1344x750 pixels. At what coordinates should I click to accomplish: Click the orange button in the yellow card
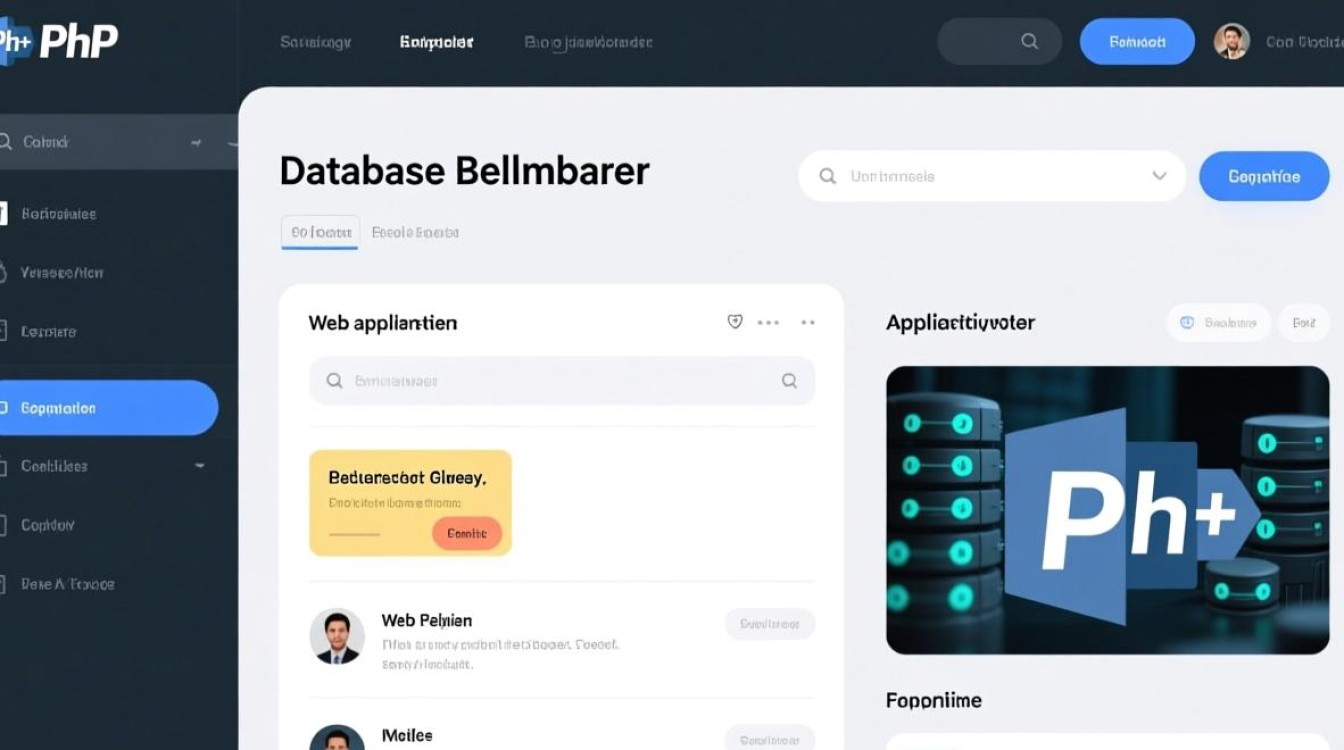[x=466, y=534]
